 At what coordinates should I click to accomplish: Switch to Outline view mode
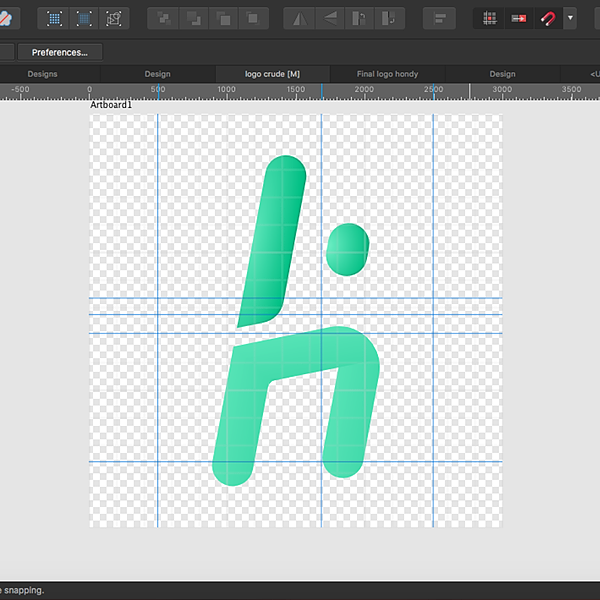(114, 18)
